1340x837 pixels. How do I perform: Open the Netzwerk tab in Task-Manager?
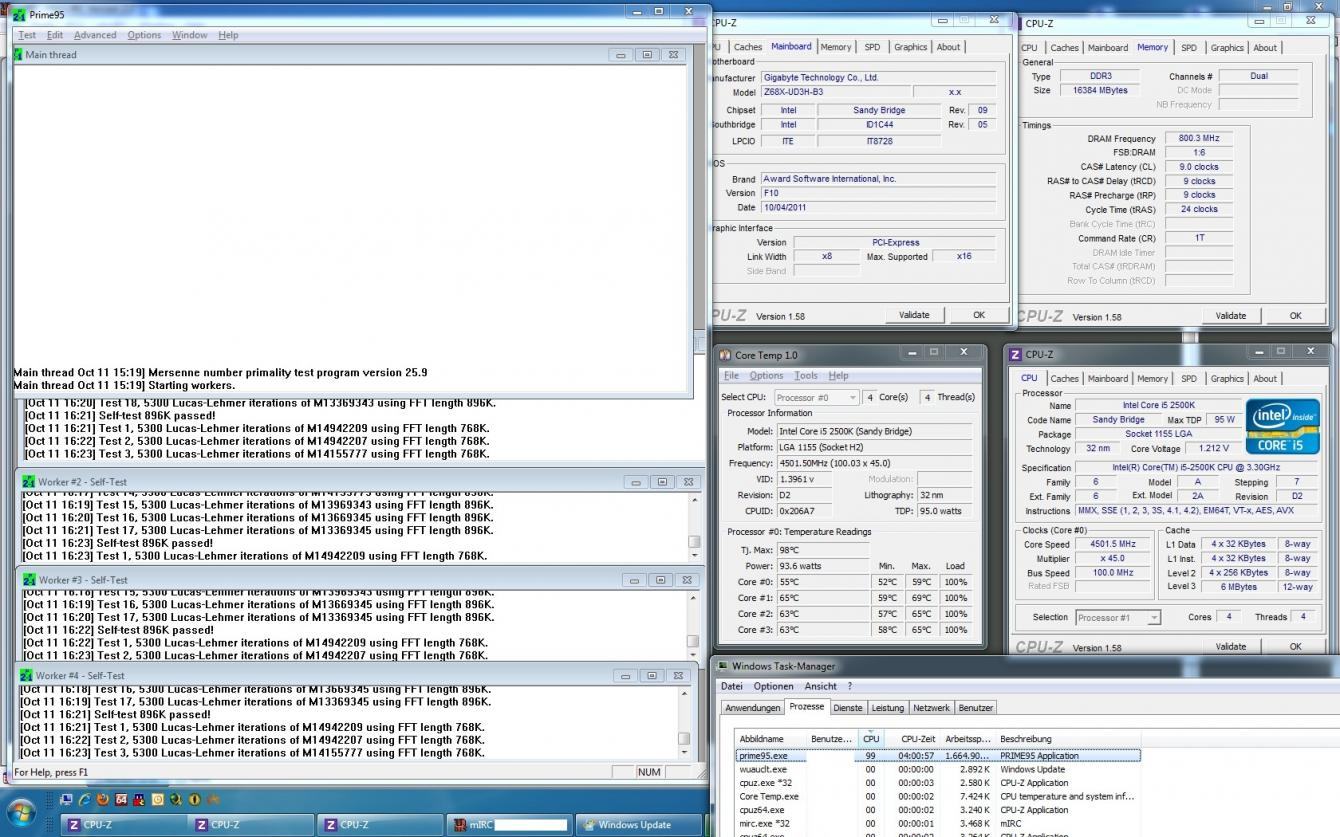click(x=931, y=708)
